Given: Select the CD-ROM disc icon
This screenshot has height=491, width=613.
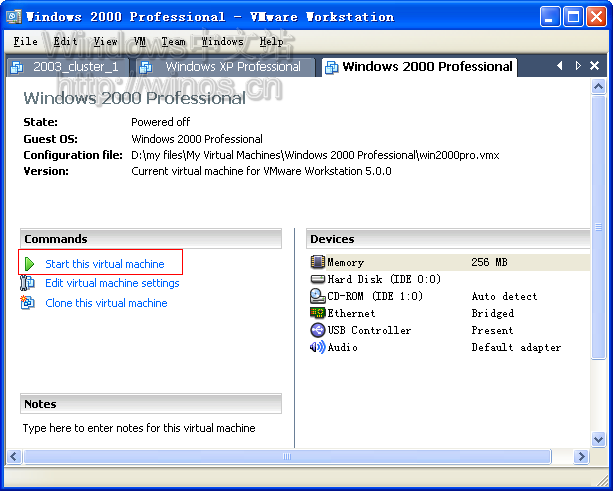Looking at the screenshot, I should coord(317,296).
